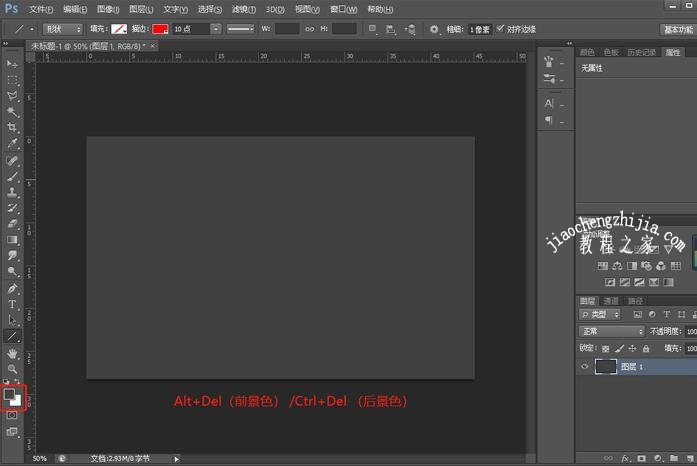The image size is (697, 466).
Task: Select the Crop tool
Action: click(x=13, y=128)
